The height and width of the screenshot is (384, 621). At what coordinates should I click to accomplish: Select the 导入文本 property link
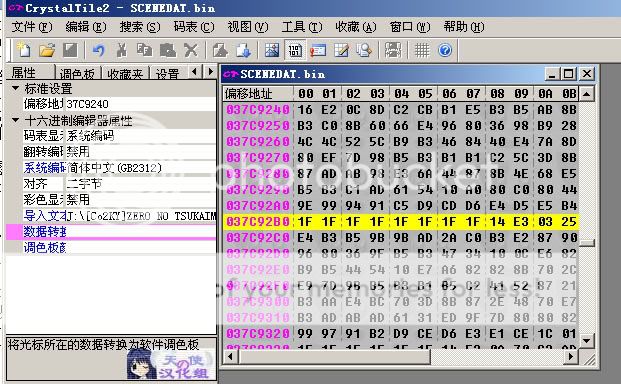tap(44, 216)
